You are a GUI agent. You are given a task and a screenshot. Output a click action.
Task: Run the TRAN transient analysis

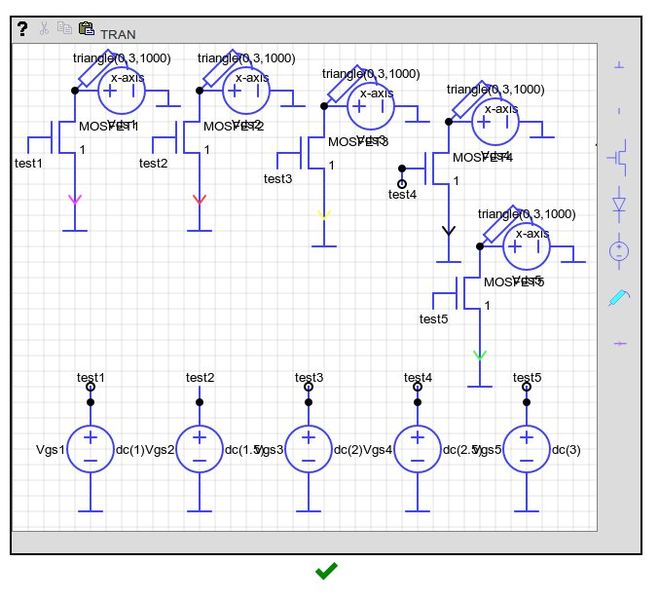pos(118,34)
